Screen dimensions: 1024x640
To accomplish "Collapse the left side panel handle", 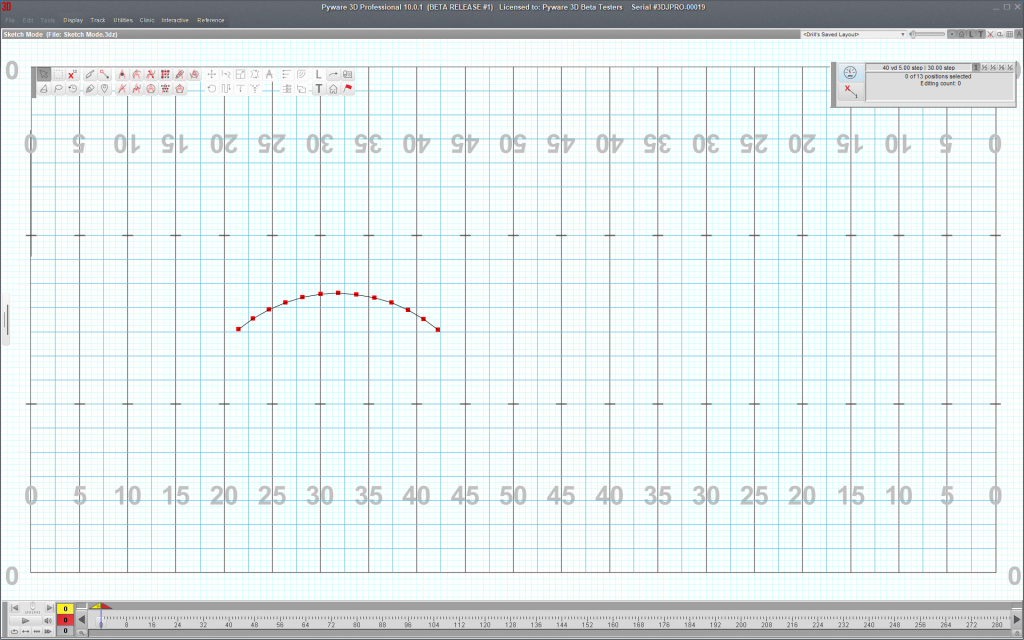I will (x=5, y=320).
